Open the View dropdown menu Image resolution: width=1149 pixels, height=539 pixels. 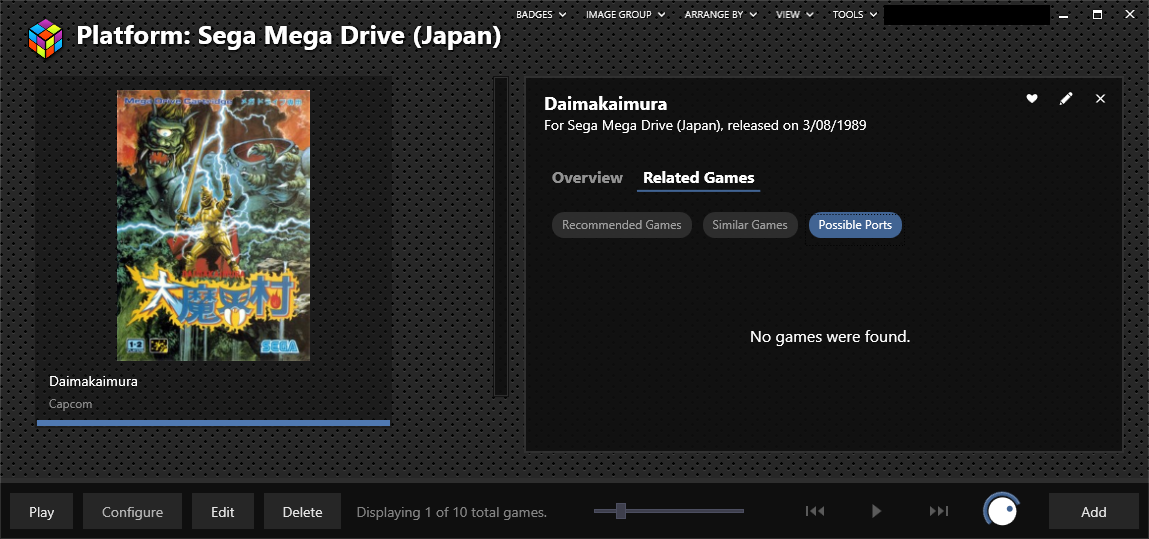click(x=794, y=14)
